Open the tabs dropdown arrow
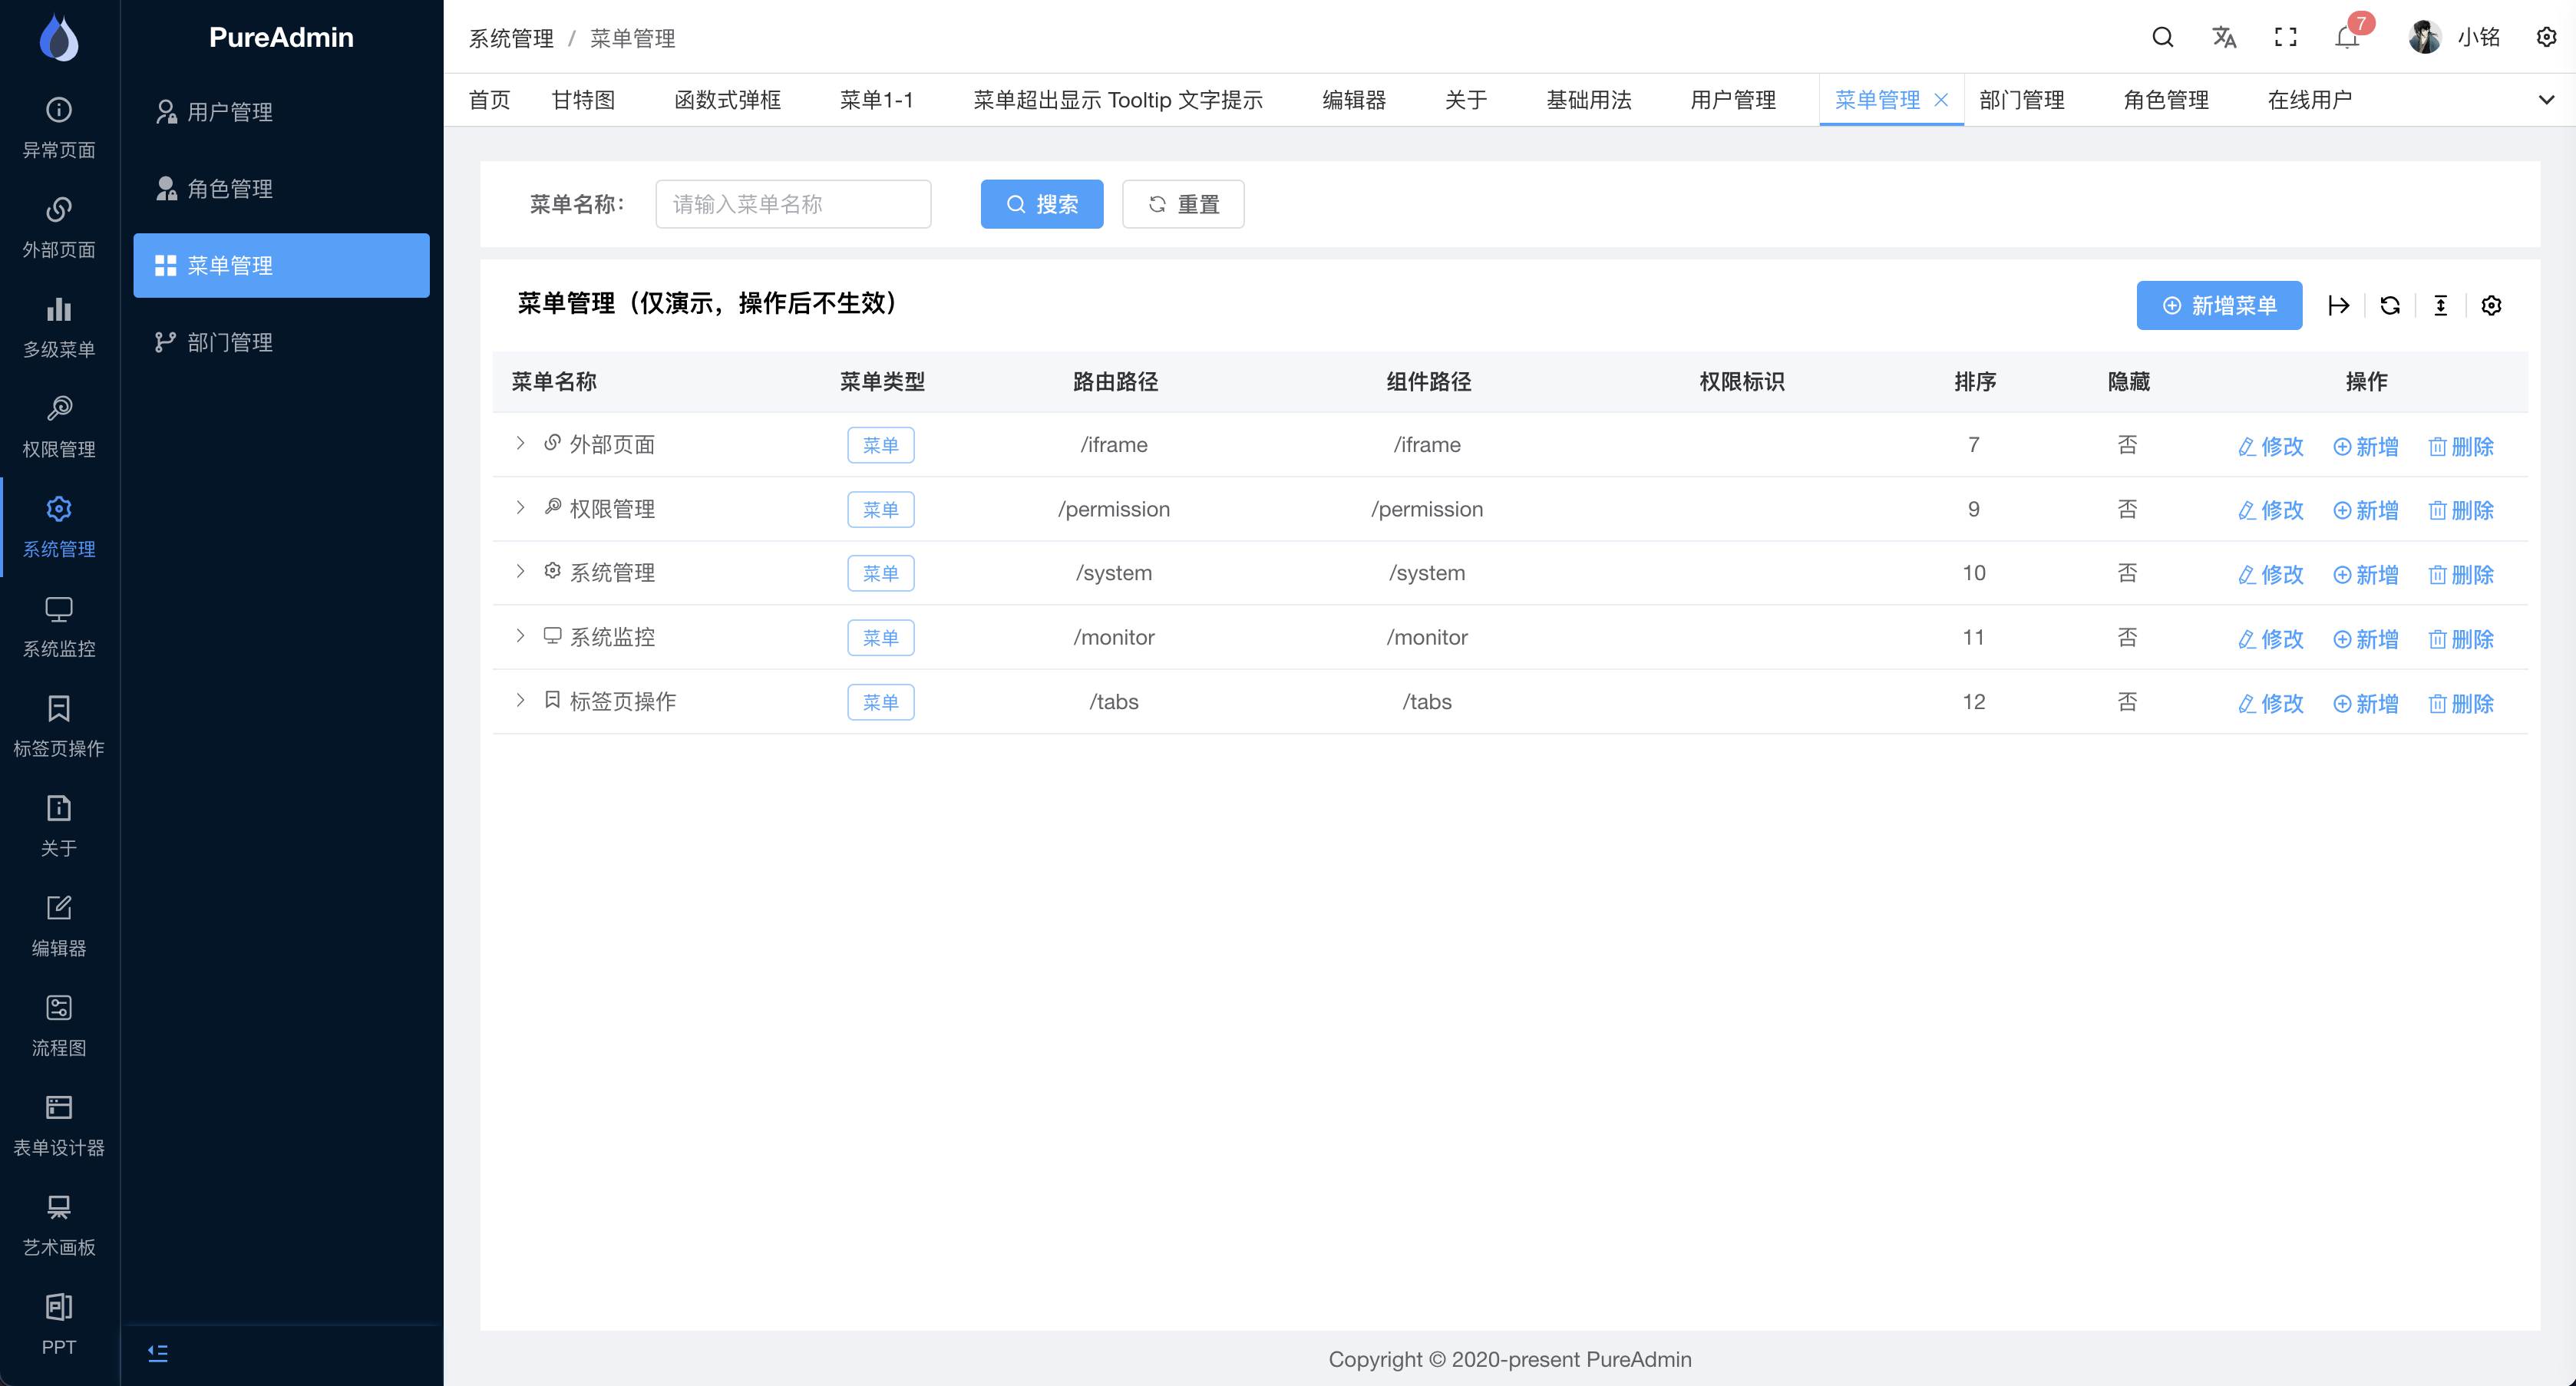 2546,99
